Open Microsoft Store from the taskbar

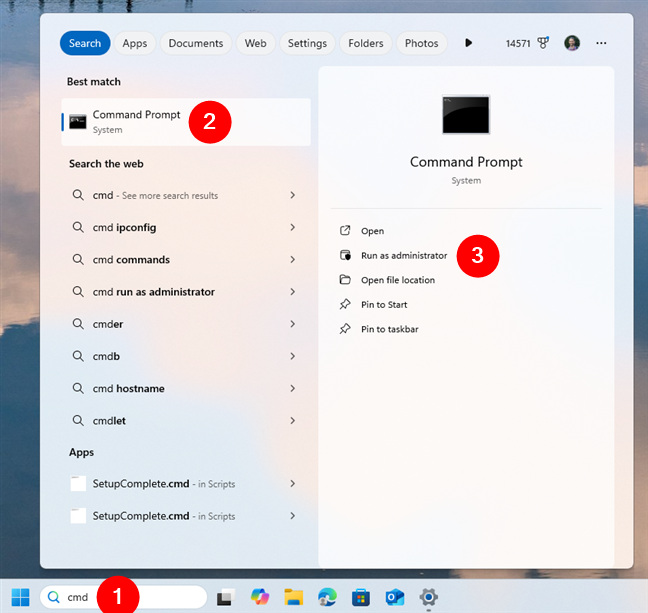[361, 598]
